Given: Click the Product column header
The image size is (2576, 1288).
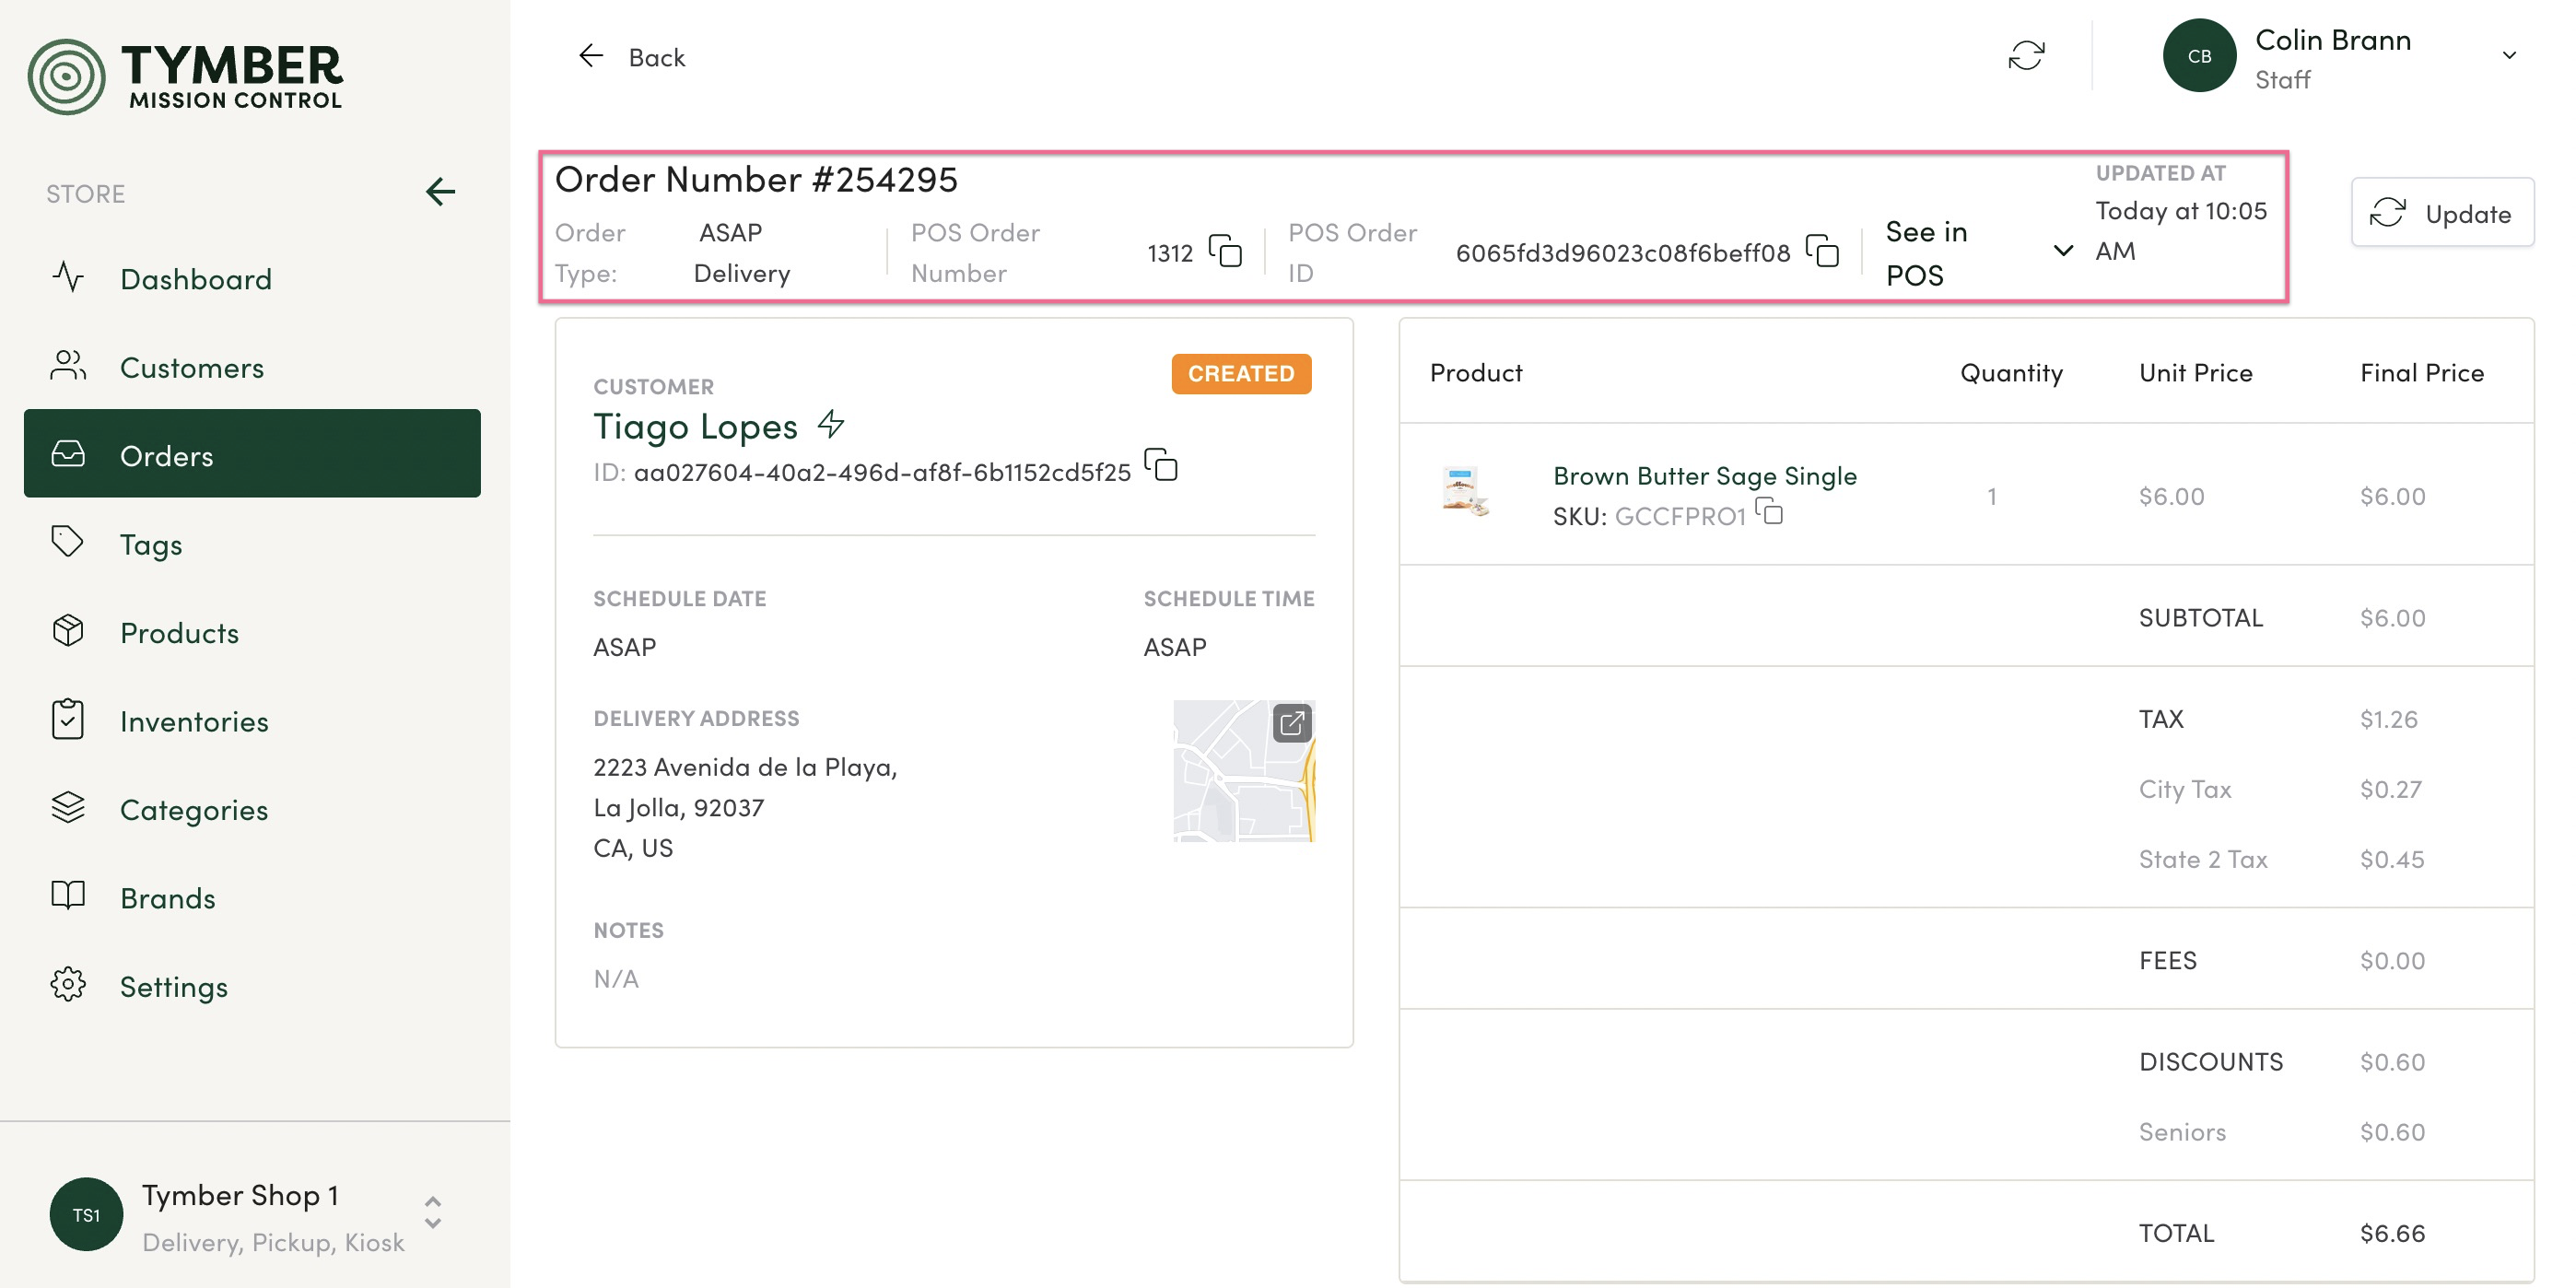Looking at the screenshot, I should pyautogui.click(x=1476, y=373).
